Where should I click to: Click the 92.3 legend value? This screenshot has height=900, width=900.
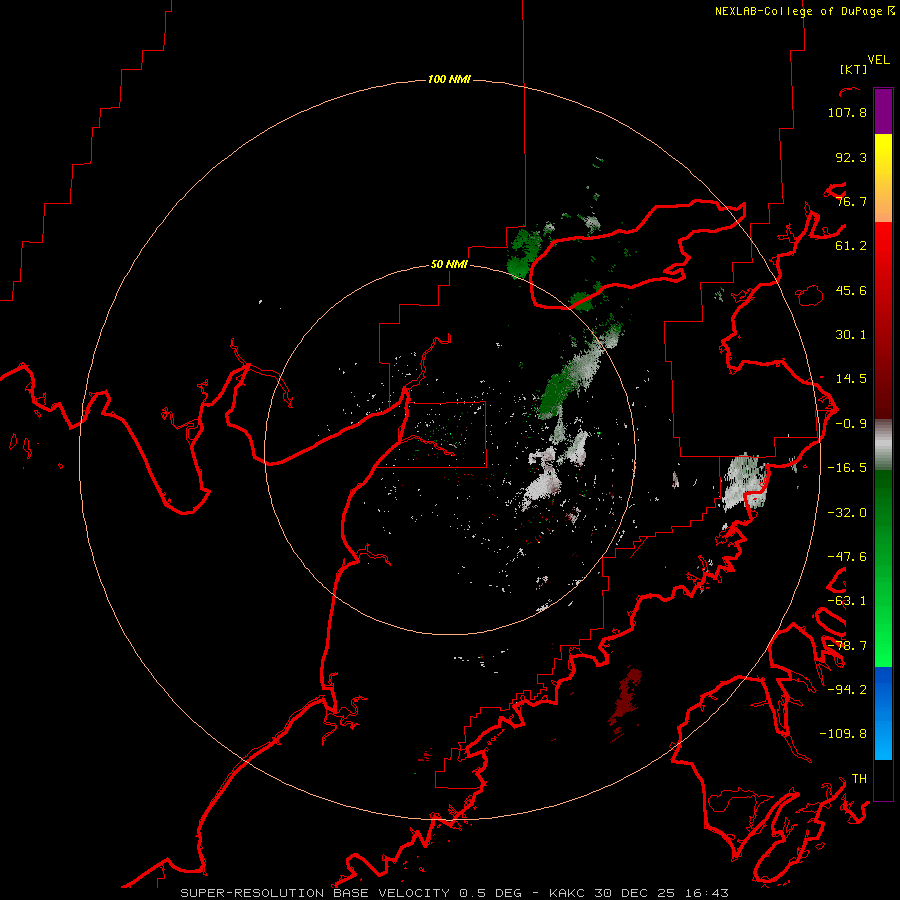coord(851,157)
